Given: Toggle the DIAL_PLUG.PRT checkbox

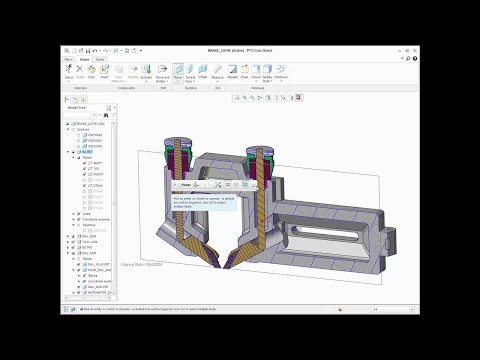Looking at the screenshot, I should pos(79,264).
